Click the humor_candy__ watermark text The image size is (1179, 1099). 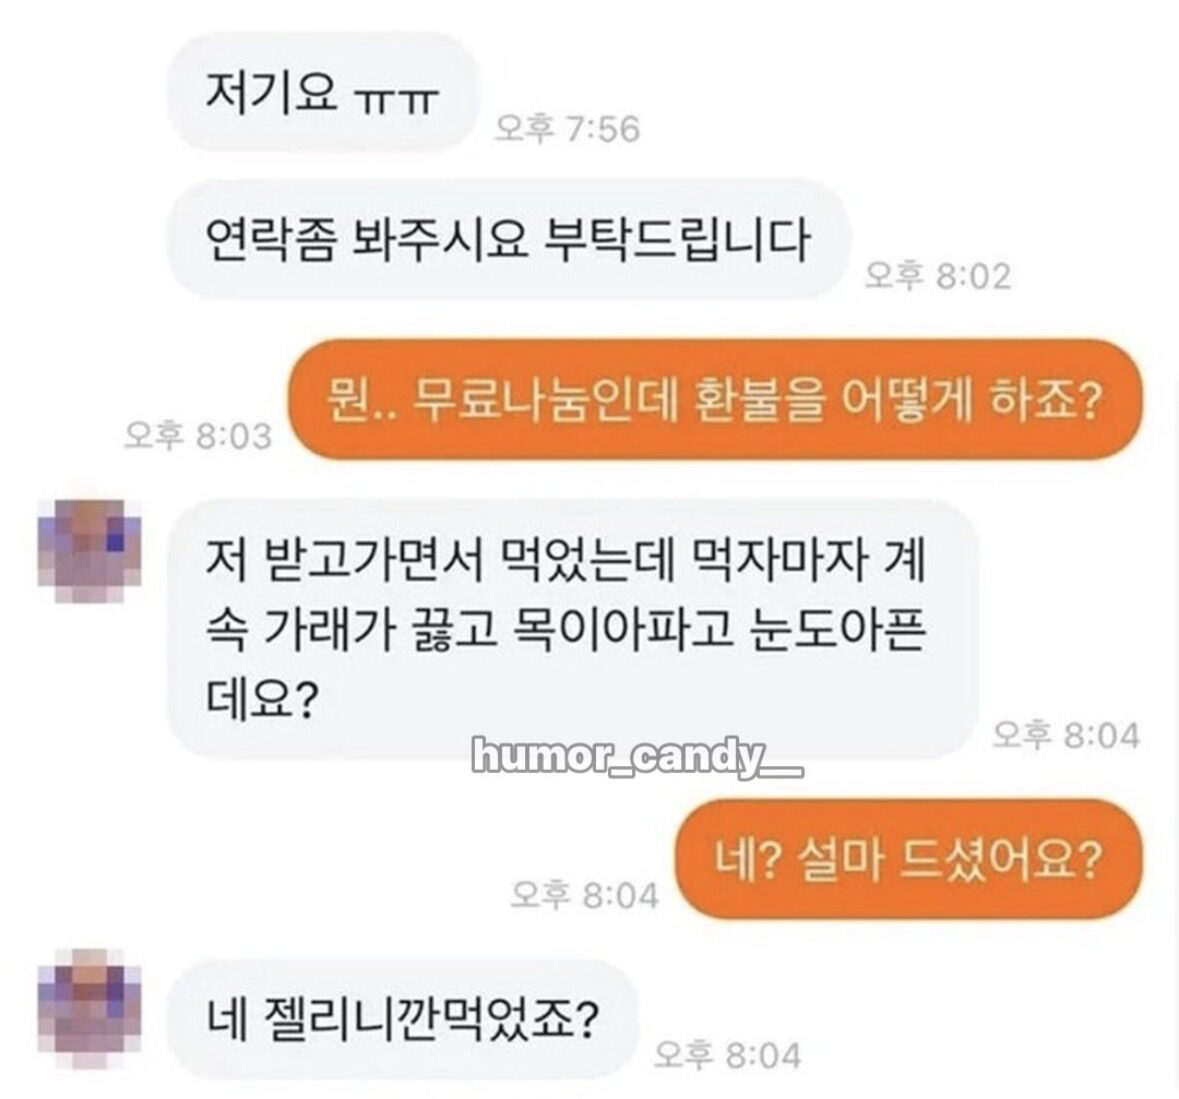pyautogui.click(x=638, y=757)
